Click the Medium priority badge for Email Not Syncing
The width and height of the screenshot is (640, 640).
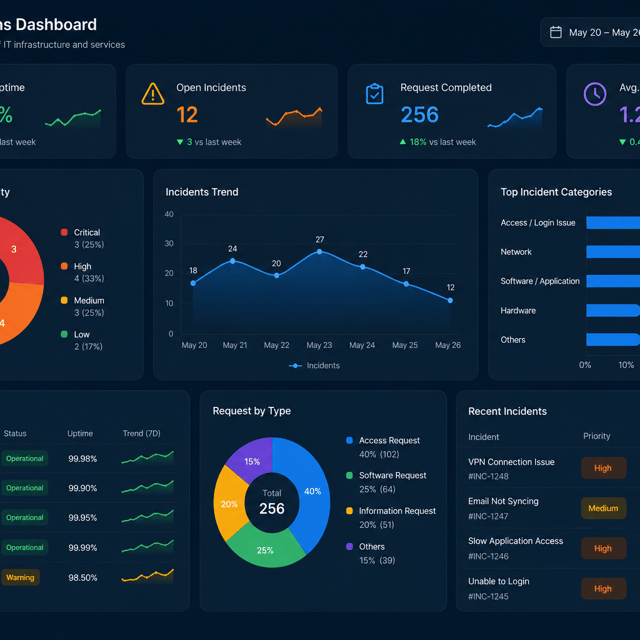[x=603, y=508]
